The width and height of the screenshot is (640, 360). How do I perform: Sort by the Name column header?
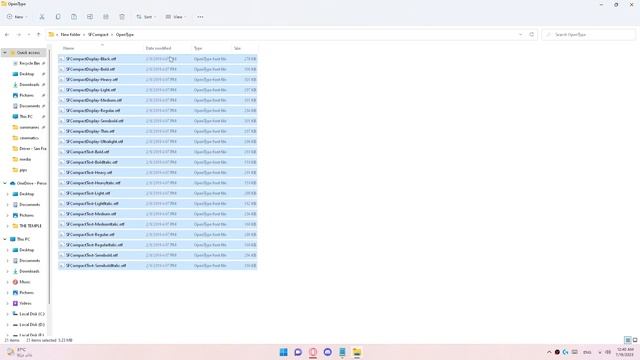(101, 48)
